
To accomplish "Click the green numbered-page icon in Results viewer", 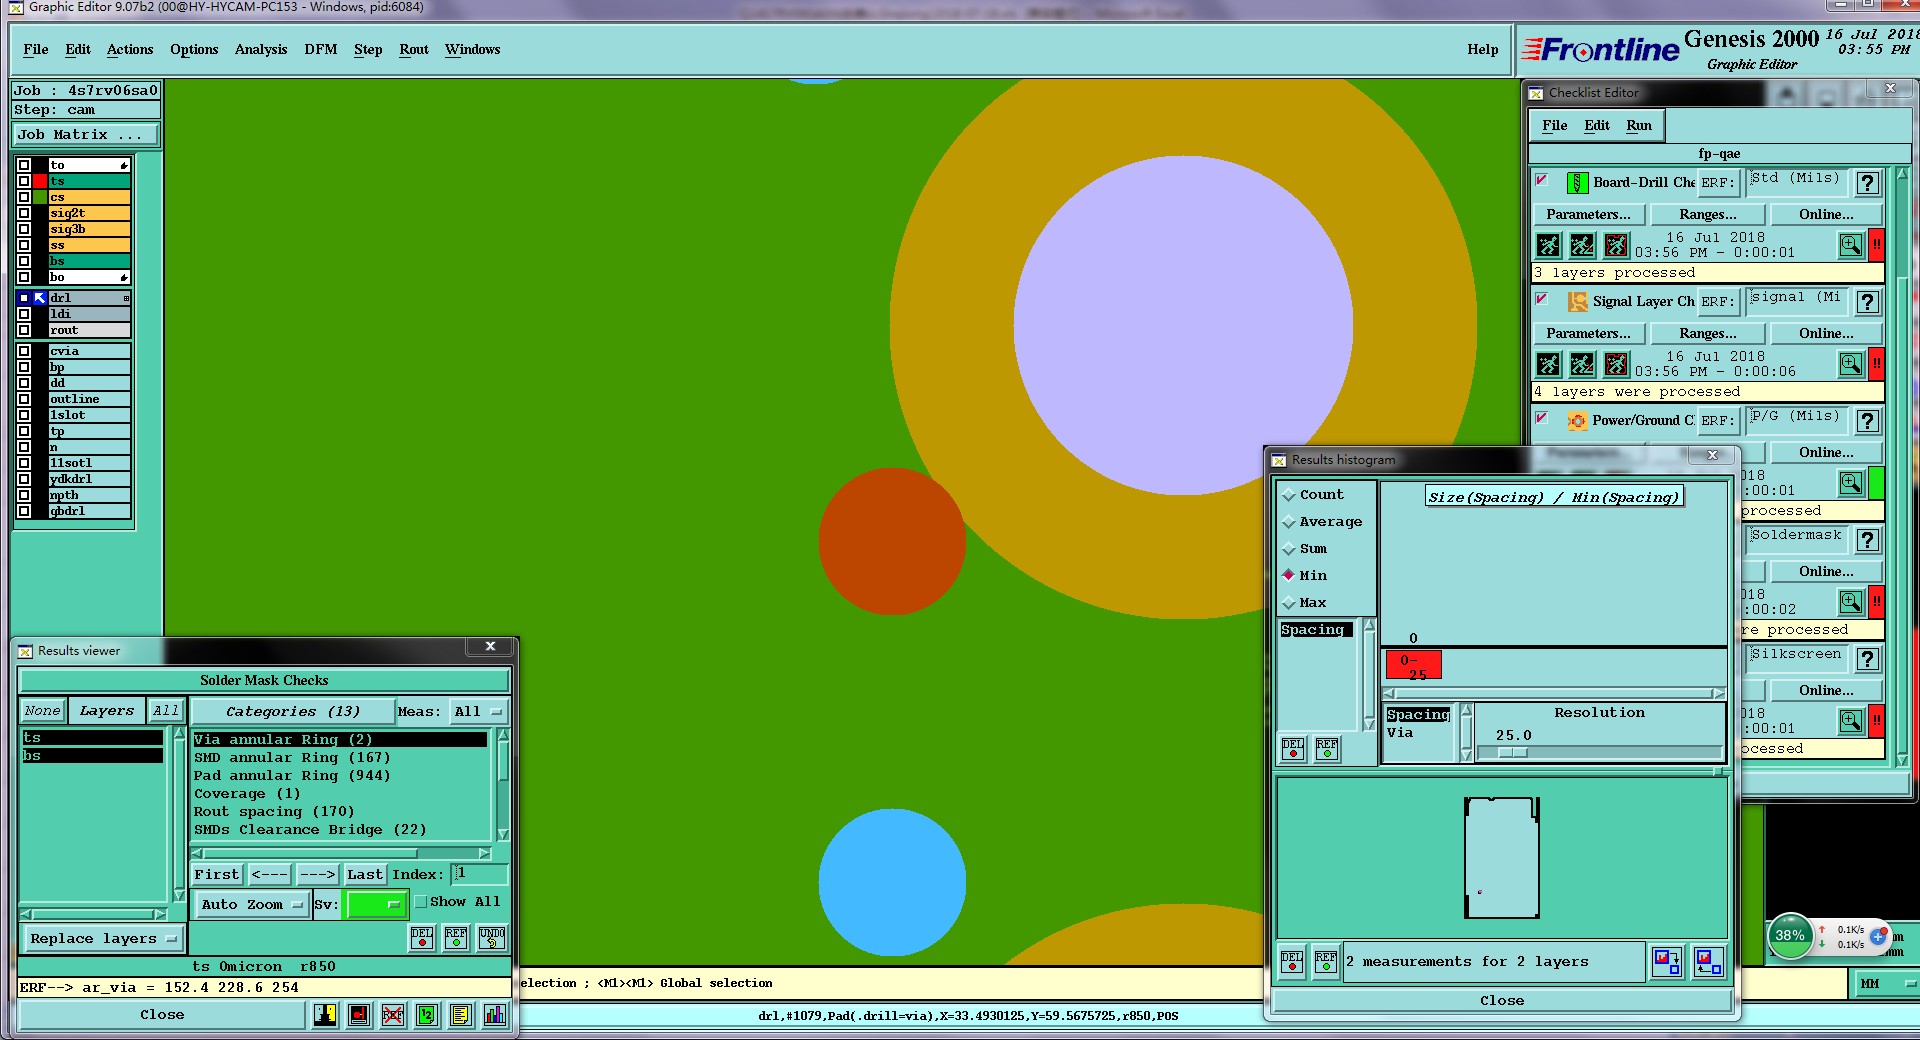I will (x=427, y=1015).
